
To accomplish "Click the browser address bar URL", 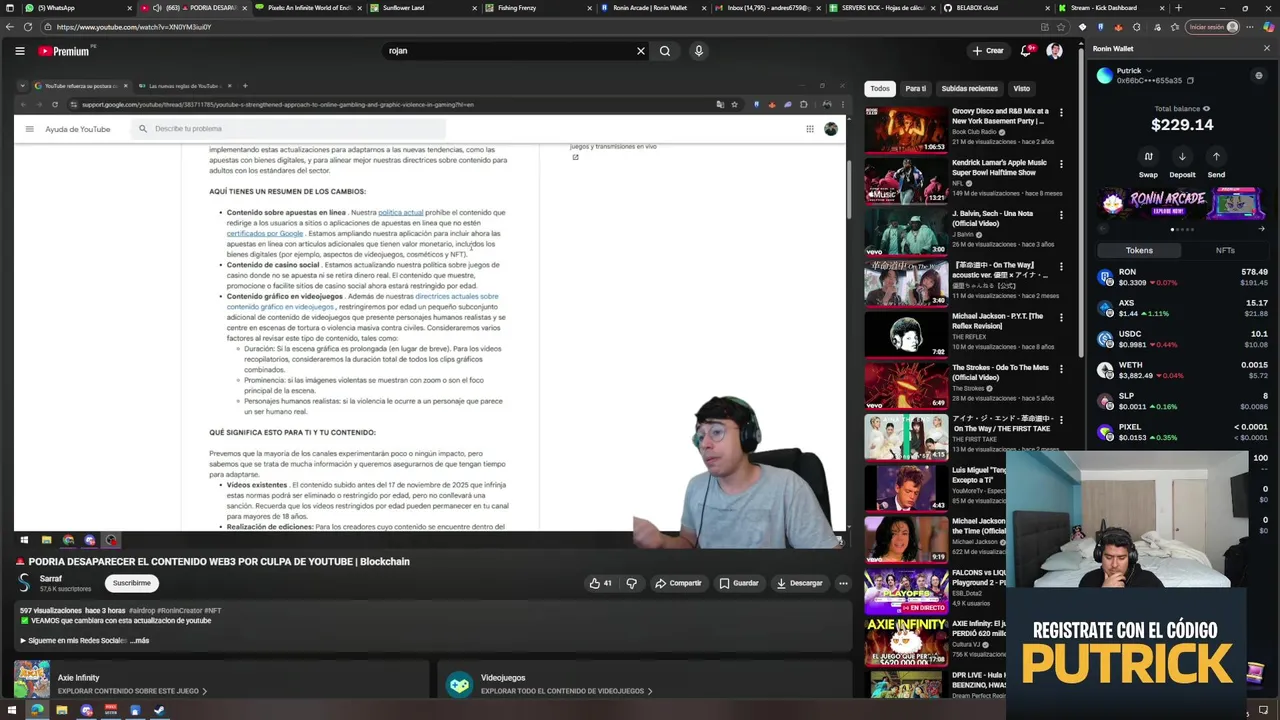I will tap(134, 27).
